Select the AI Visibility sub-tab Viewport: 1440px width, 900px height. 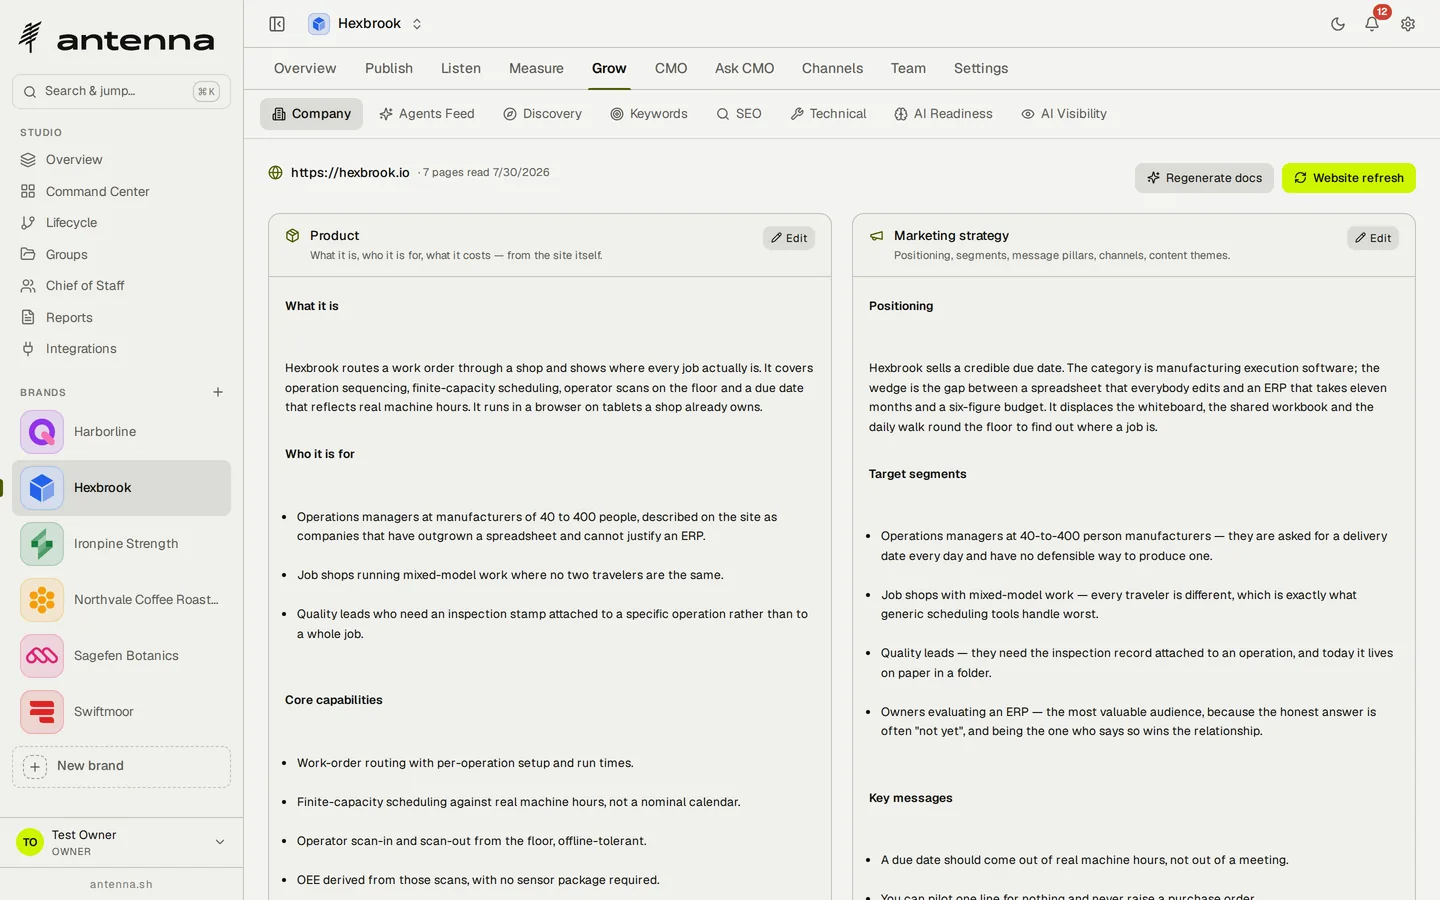point(1064,114)
